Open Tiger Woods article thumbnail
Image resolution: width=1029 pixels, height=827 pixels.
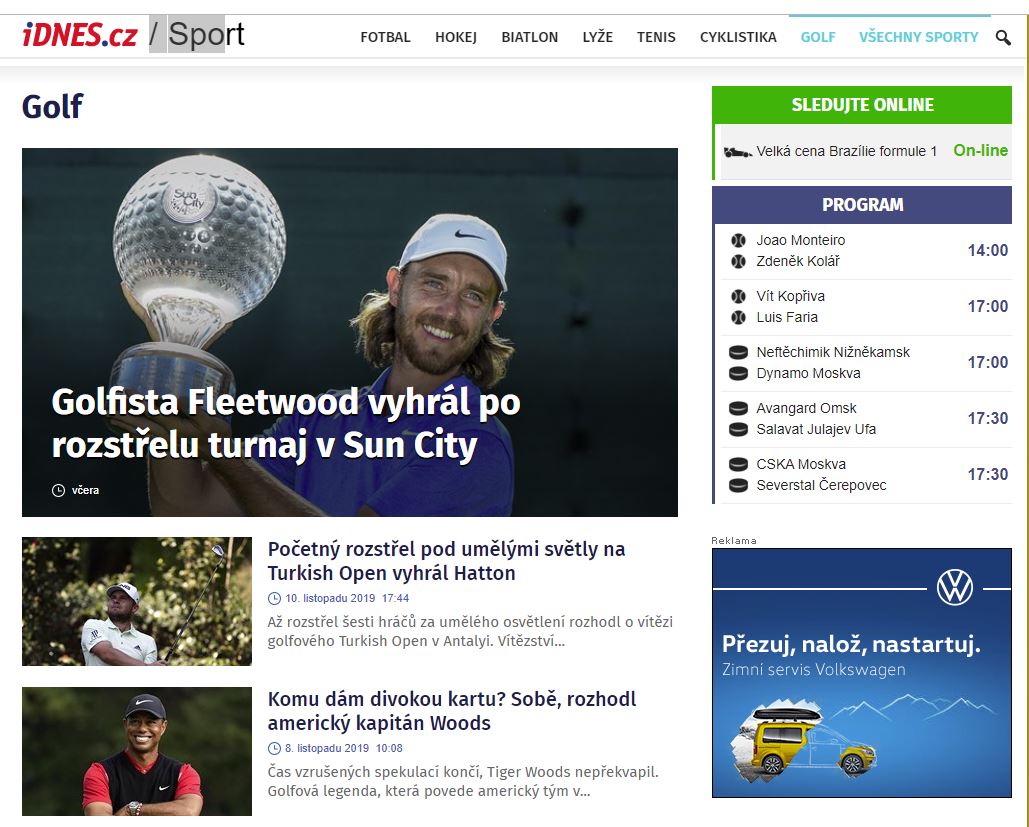pos(137,752)
